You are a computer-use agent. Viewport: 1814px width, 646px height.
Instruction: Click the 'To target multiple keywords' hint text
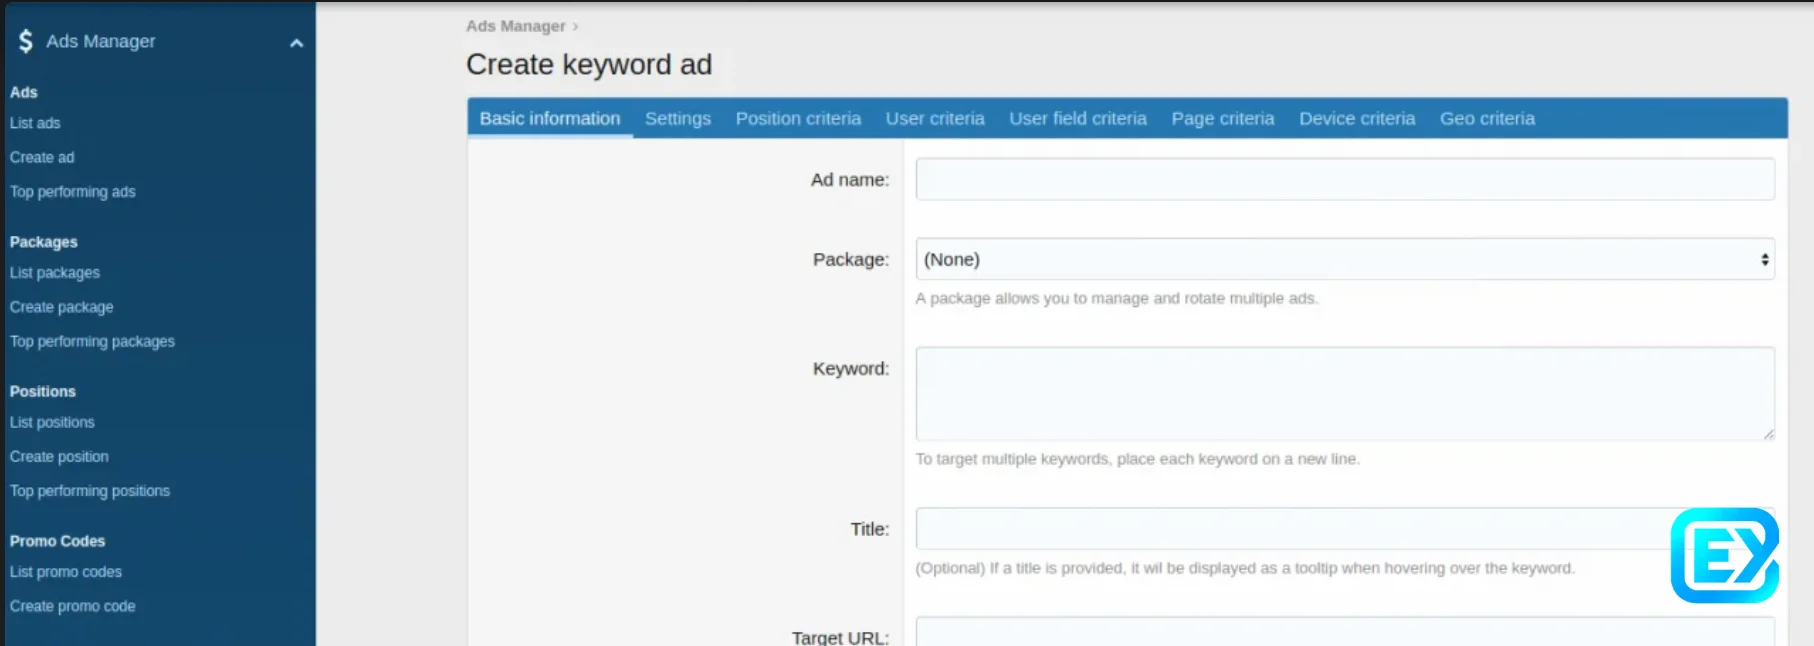pos(1137,459)
